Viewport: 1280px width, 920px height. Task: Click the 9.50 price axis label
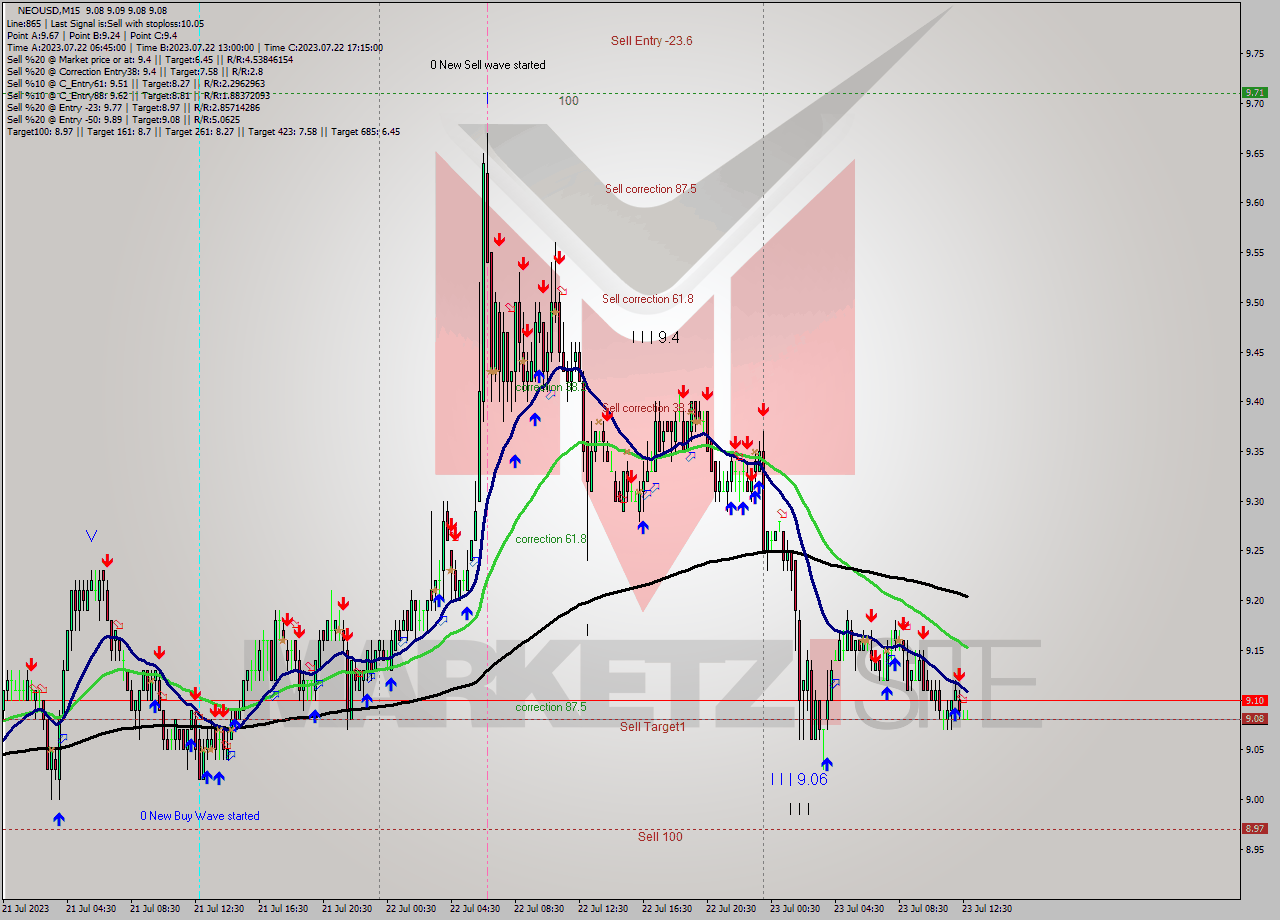[x=1256, y=302]
